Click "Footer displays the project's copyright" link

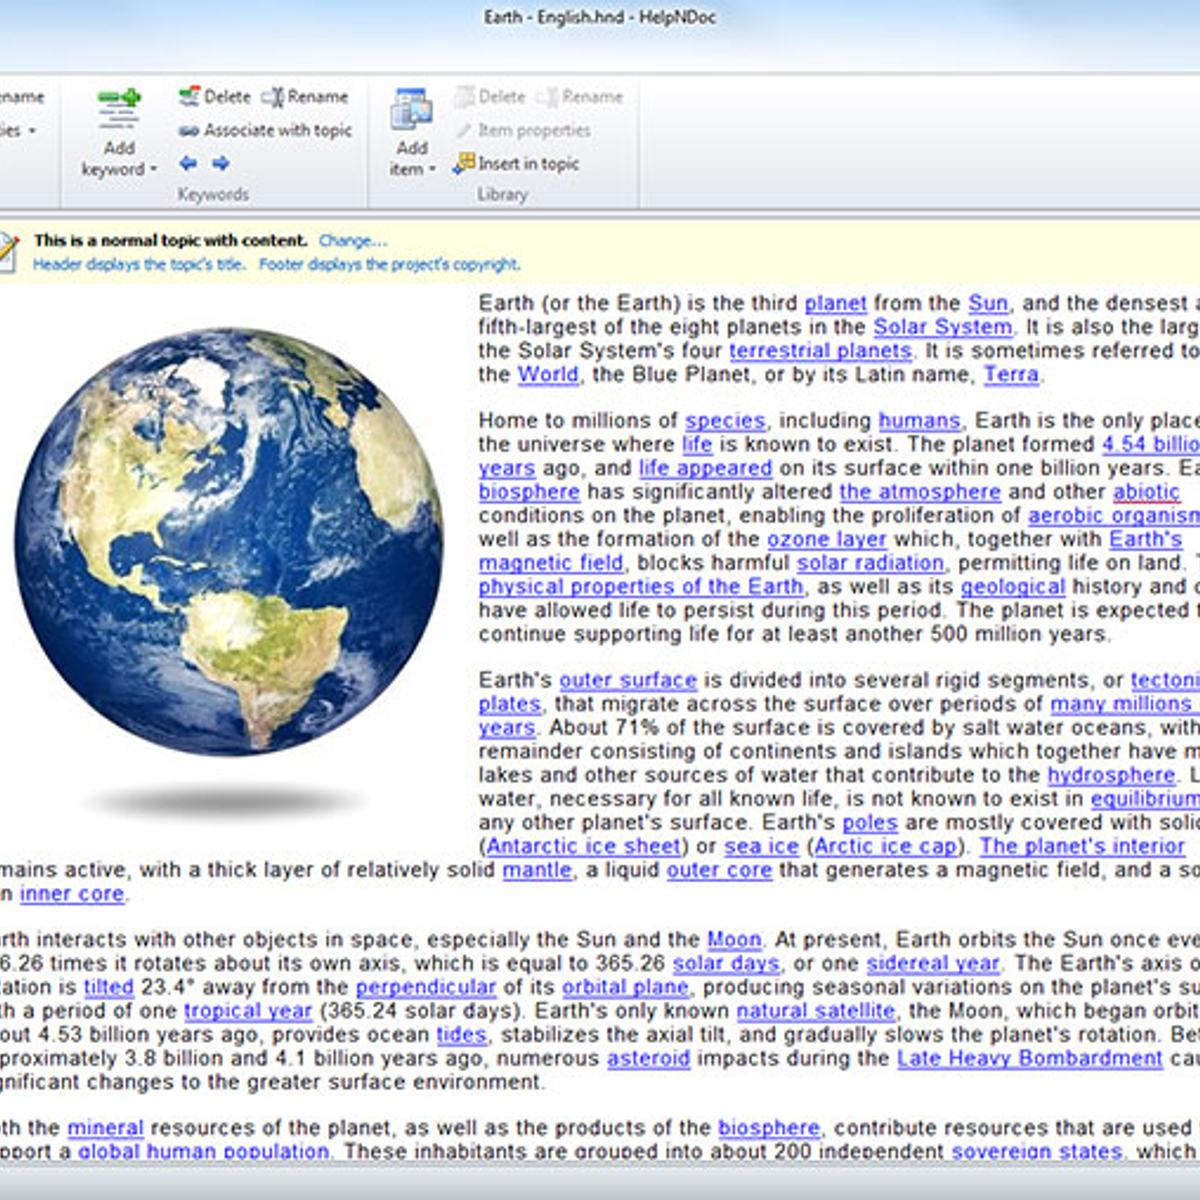389,264
